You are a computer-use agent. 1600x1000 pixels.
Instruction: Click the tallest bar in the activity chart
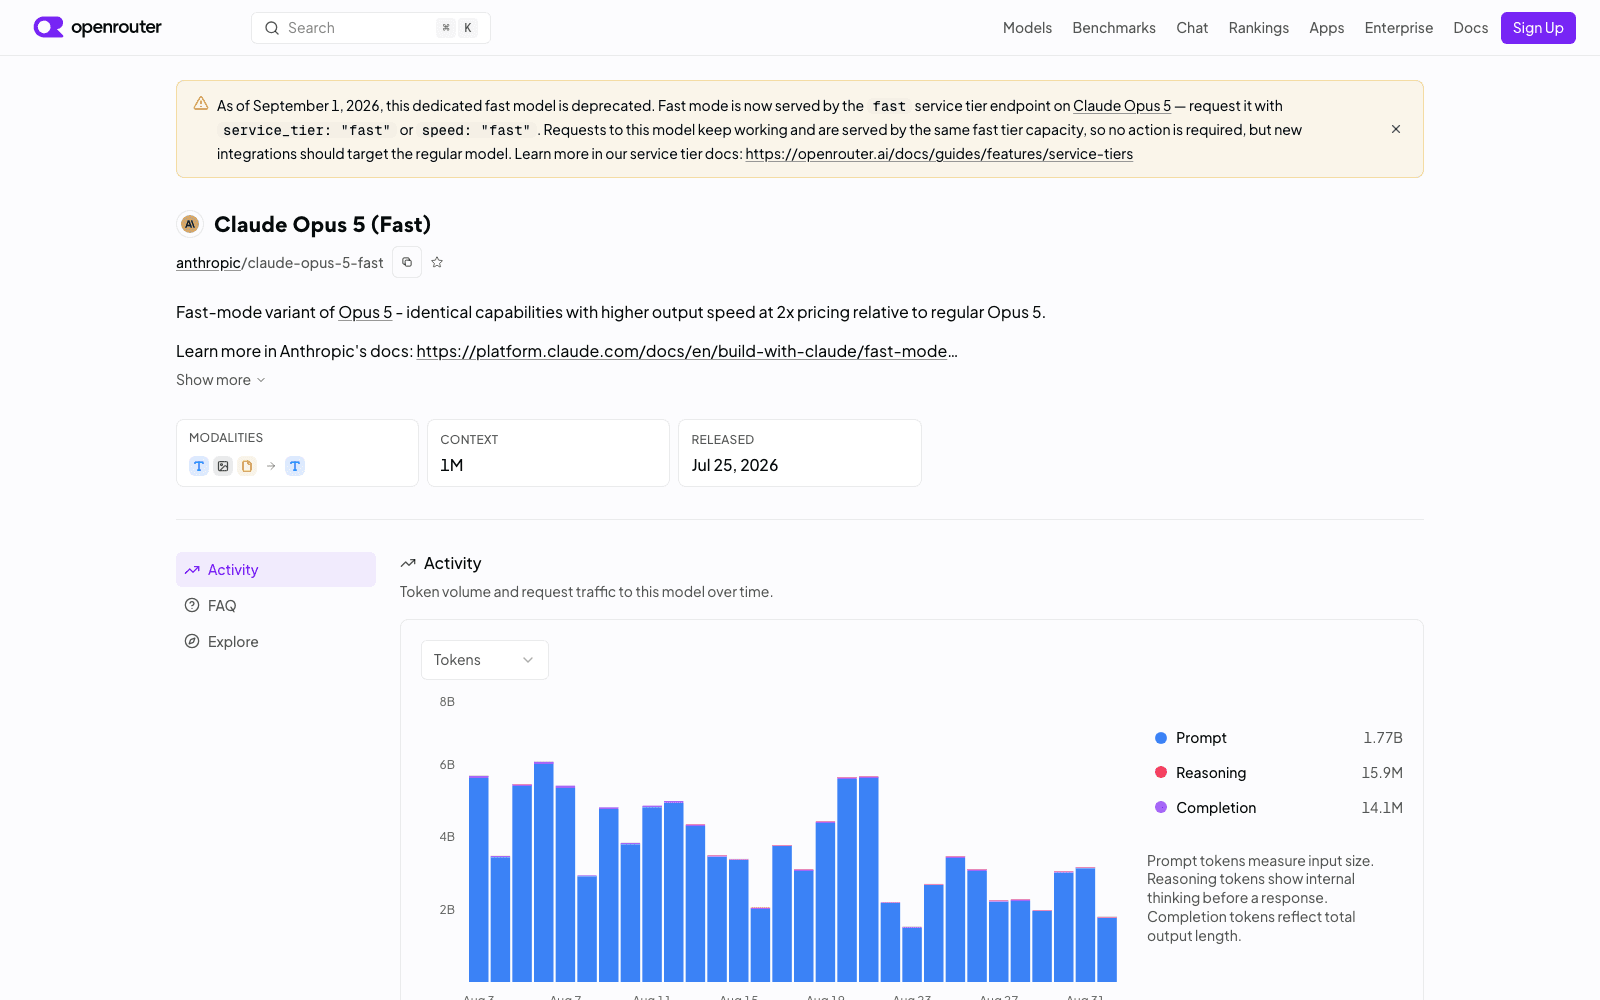click(x=544, y=872)
